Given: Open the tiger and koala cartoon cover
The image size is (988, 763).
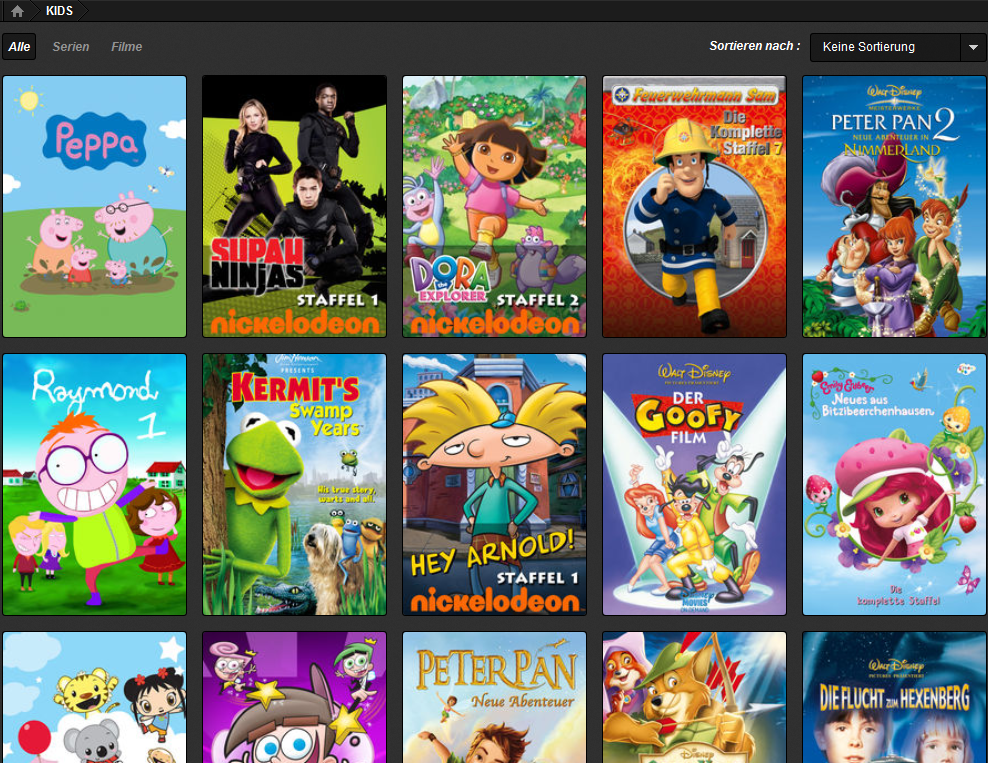Looking at the screenshot, I should point(95,697).
